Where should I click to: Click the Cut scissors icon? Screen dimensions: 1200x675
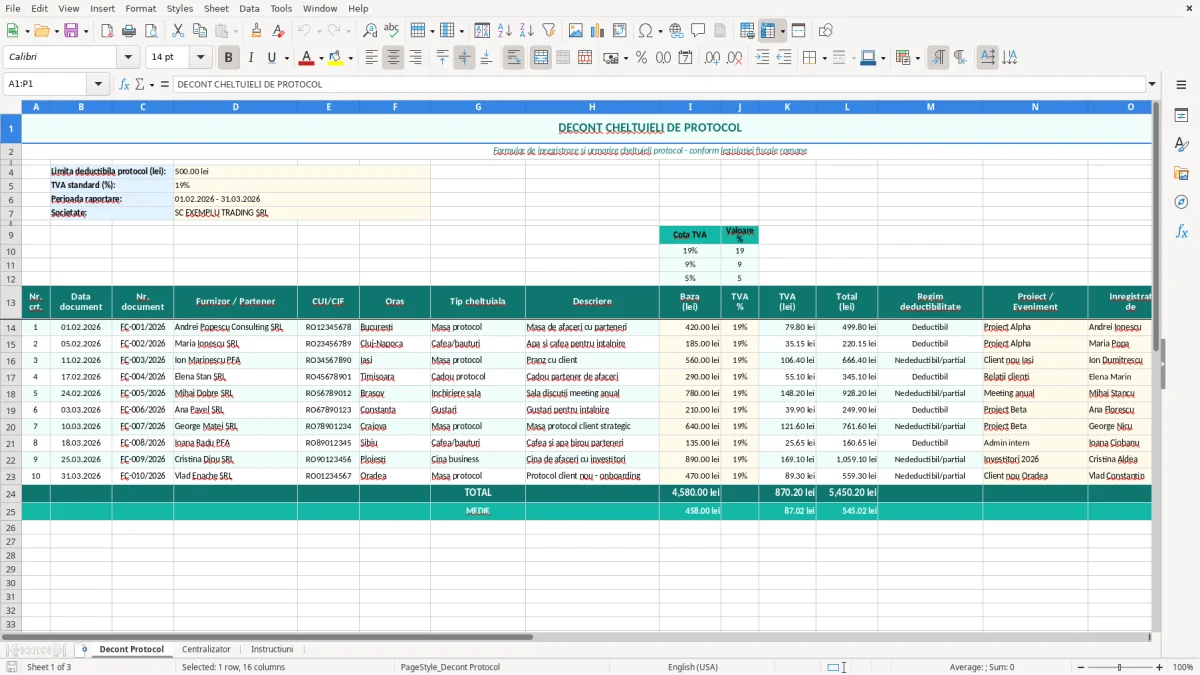[x=178, y=31]
